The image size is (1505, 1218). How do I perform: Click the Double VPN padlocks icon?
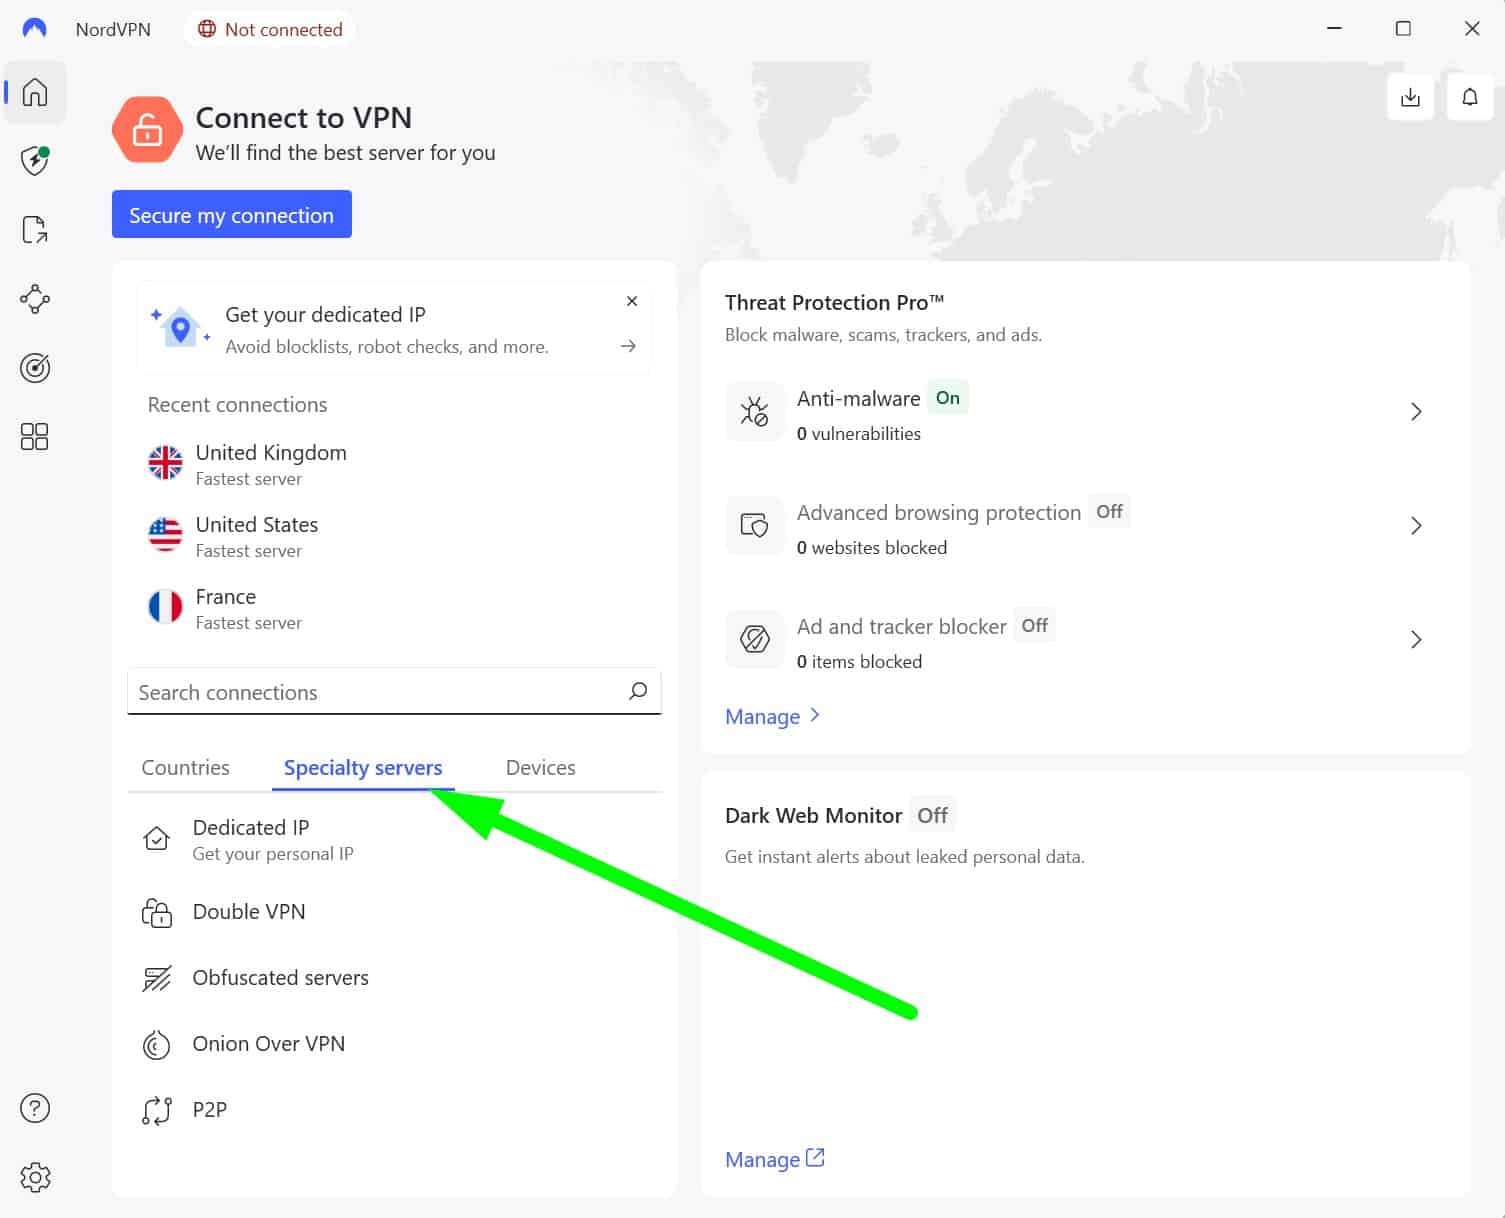pyautogui.click(x=157, y=912)
